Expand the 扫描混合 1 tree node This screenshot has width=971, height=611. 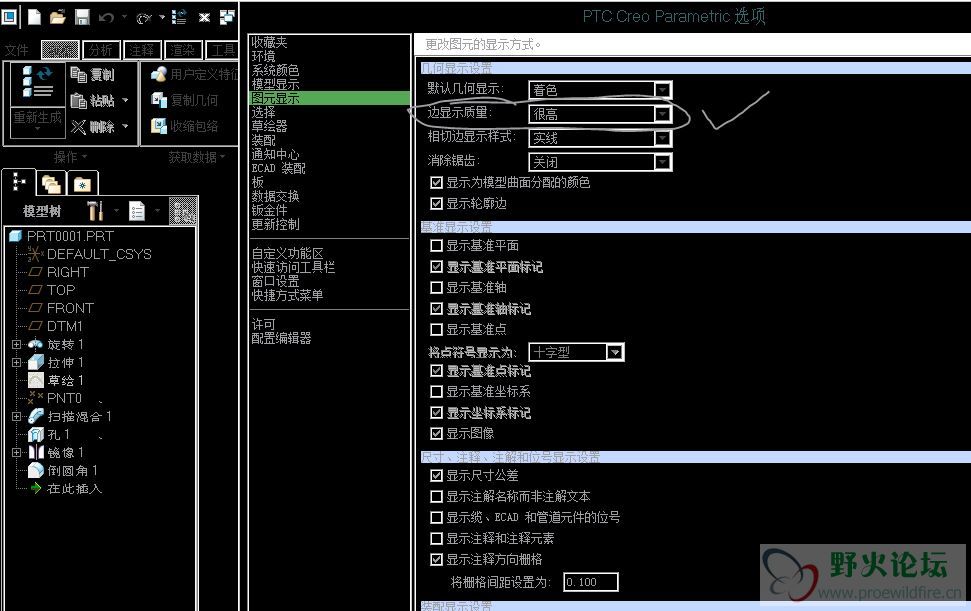pos(16,416)
